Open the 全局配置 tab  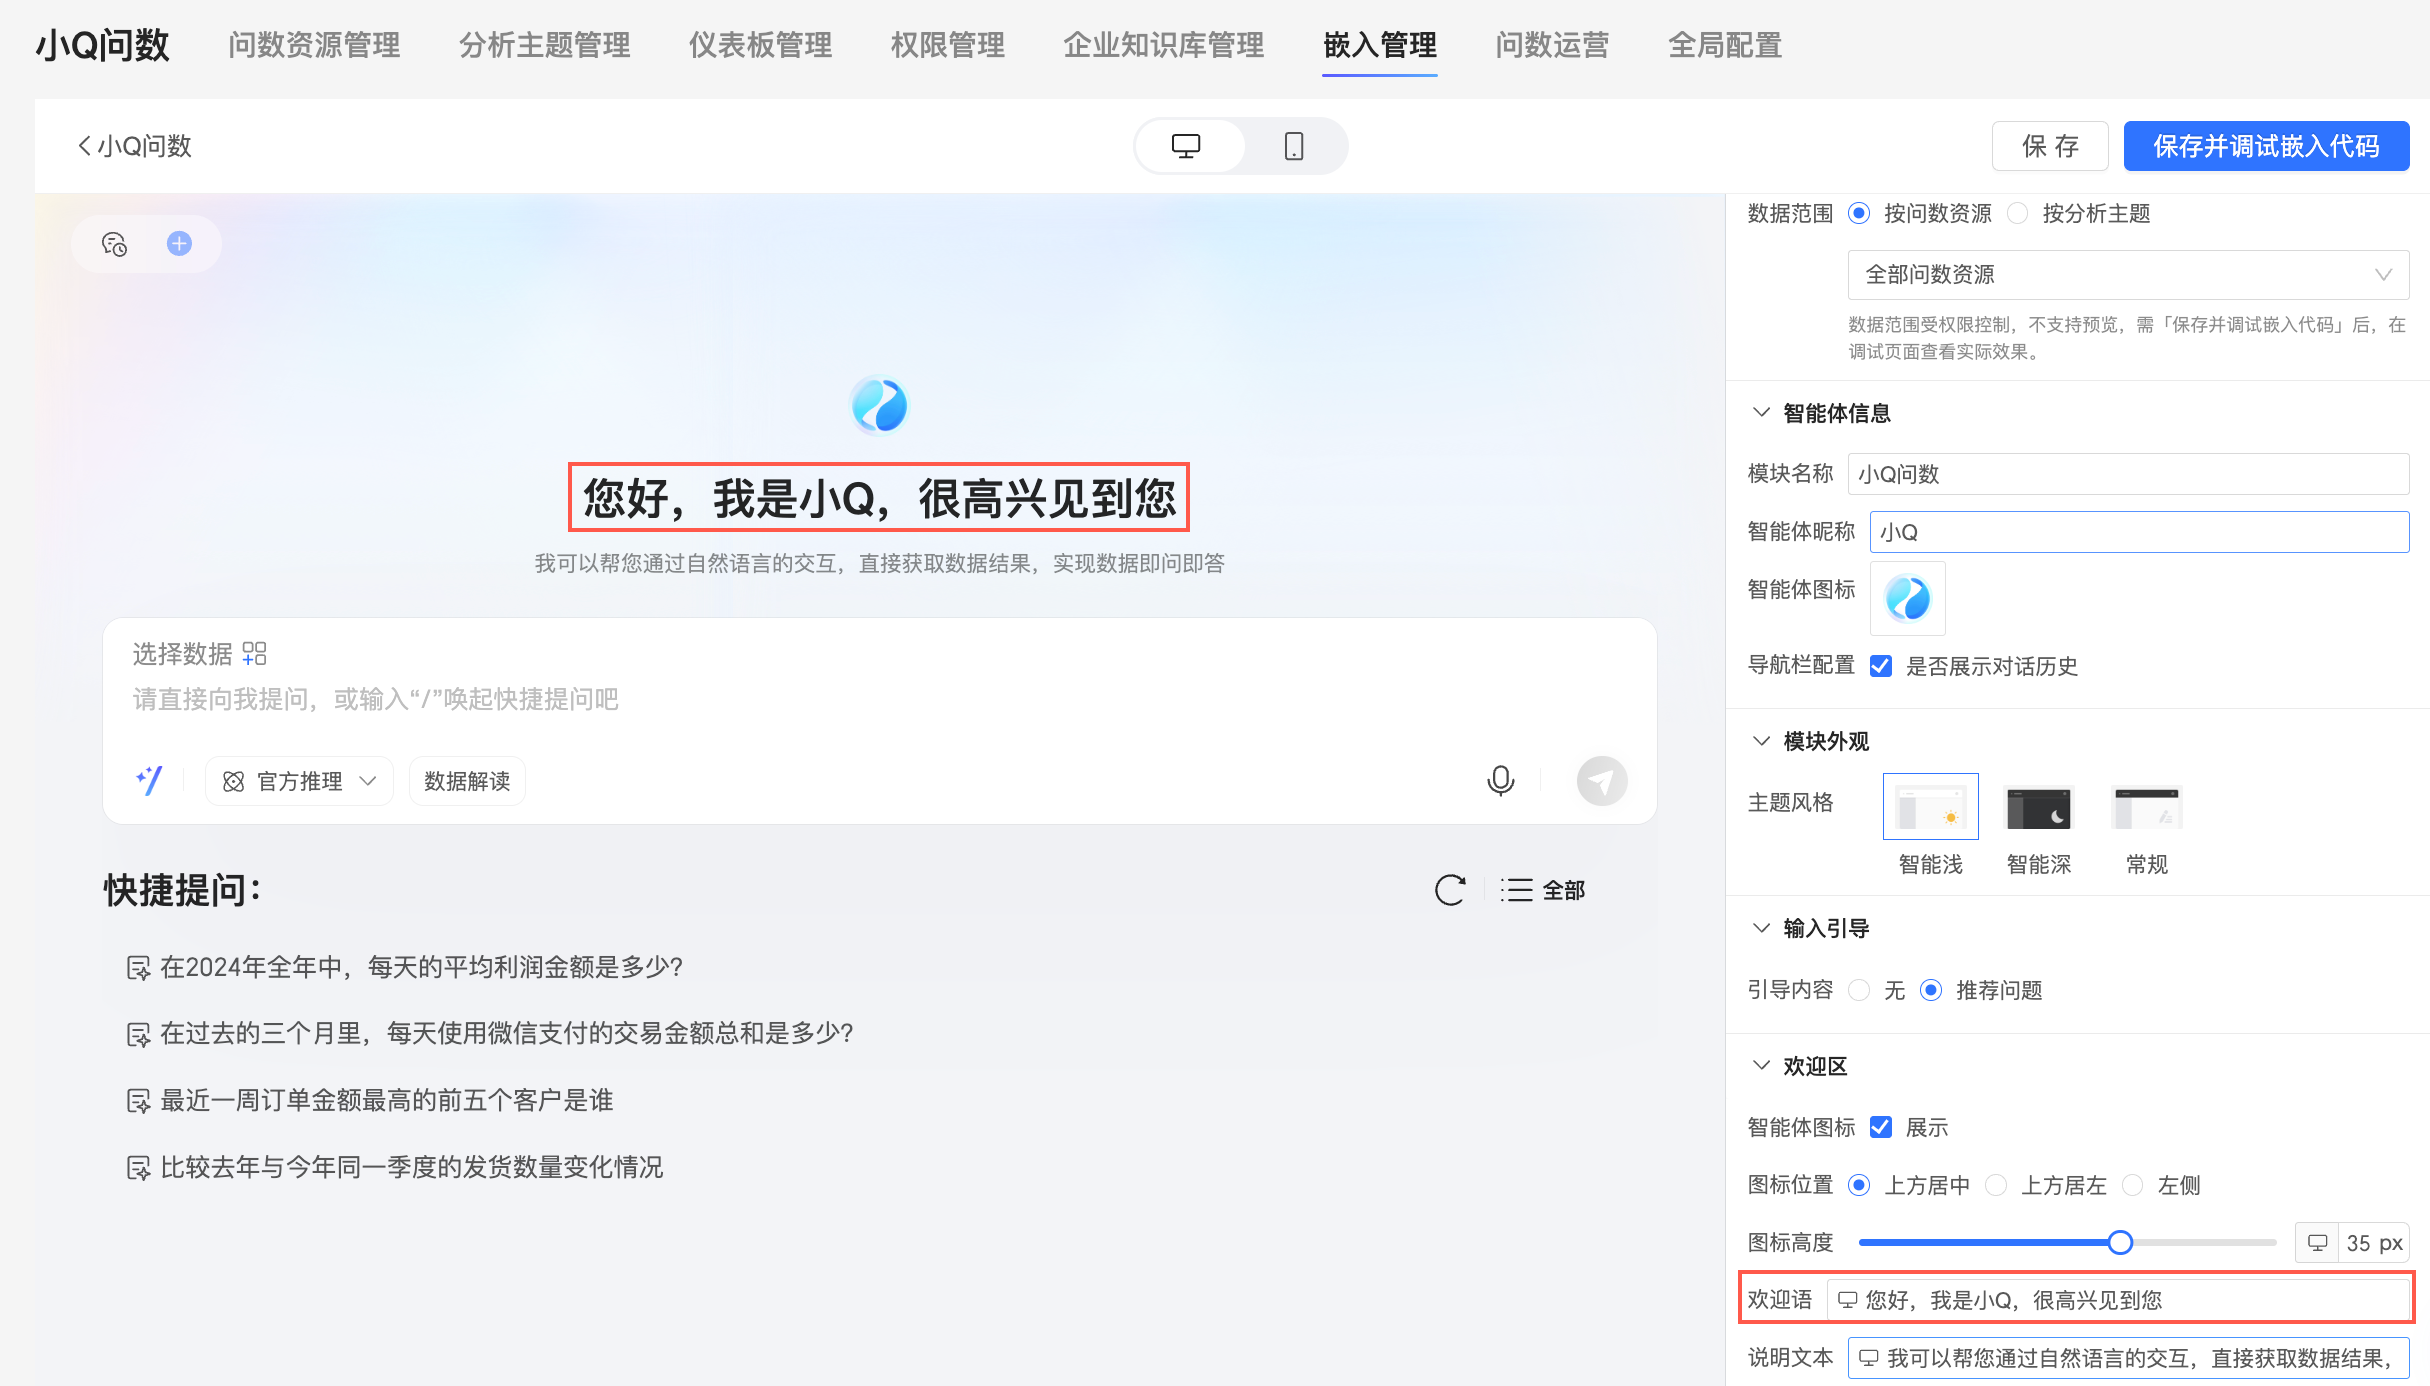pos(1725,45)
